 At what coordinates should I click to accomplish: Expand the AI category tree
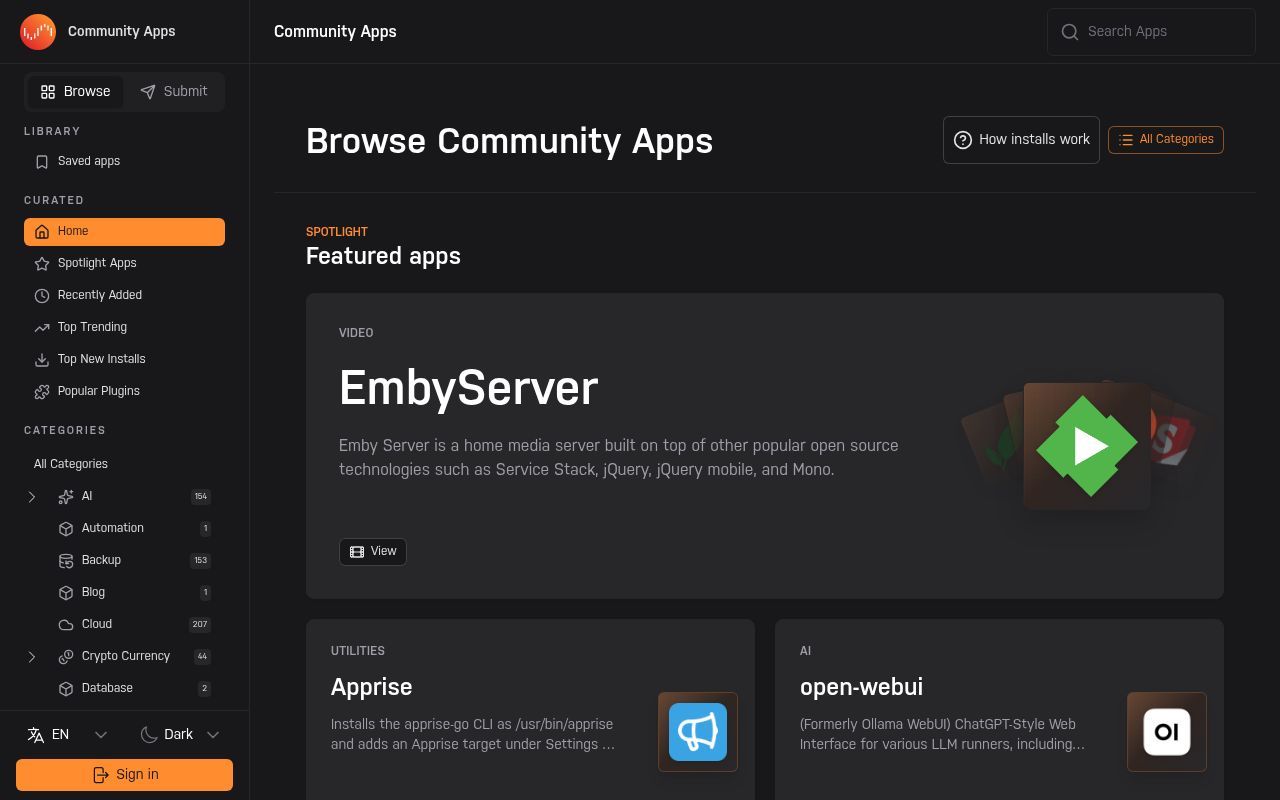pos(32,497)
